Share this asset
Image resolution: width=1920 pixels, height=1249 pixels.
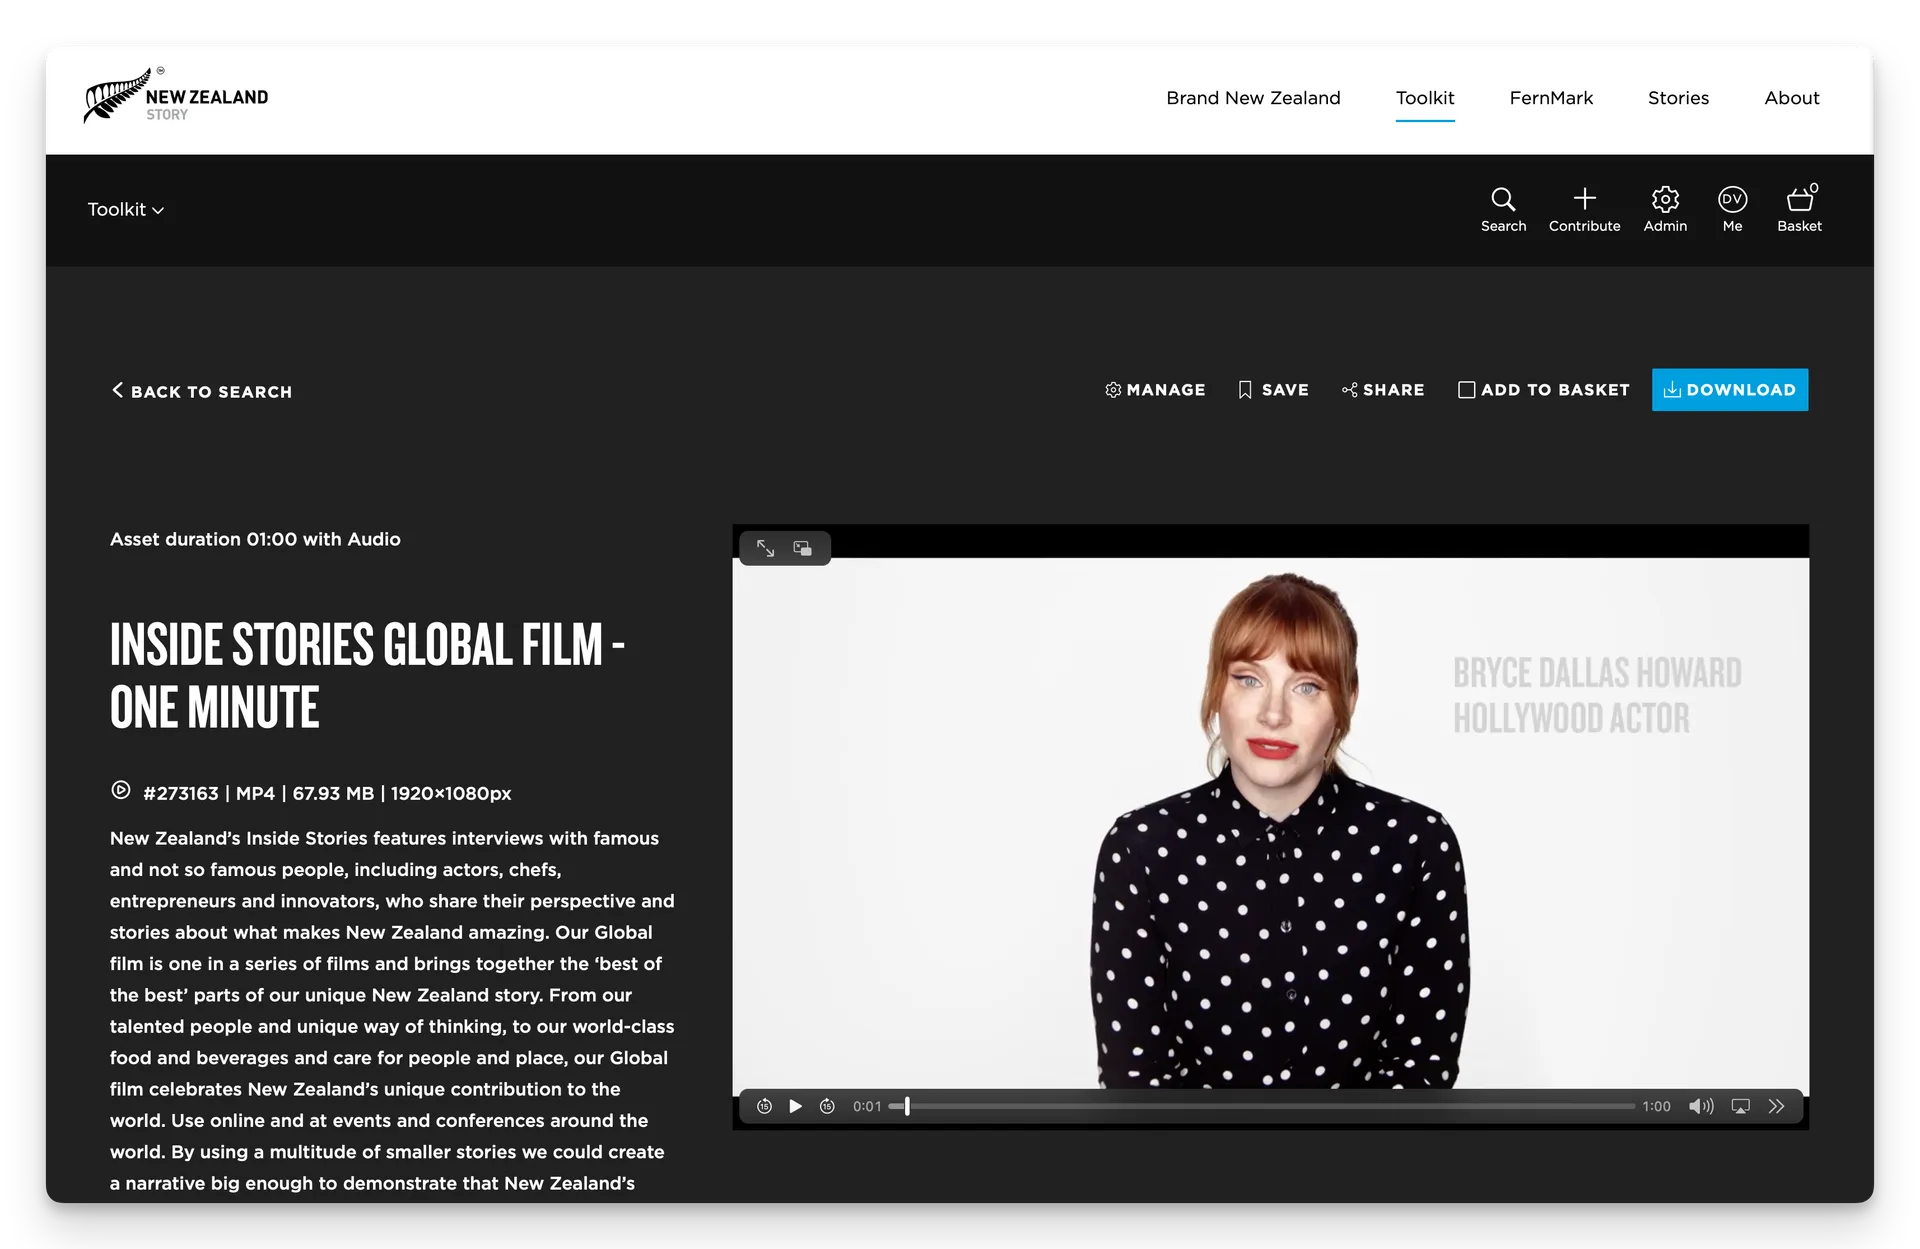point(1383,390)
